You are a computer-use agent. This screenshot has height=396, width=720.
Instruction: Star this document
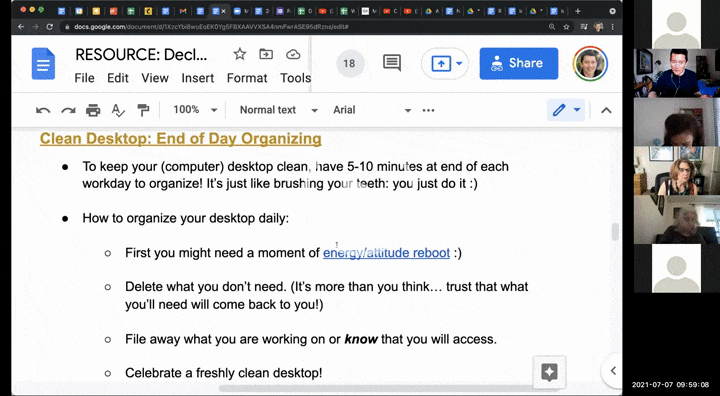tap(240, 54)
